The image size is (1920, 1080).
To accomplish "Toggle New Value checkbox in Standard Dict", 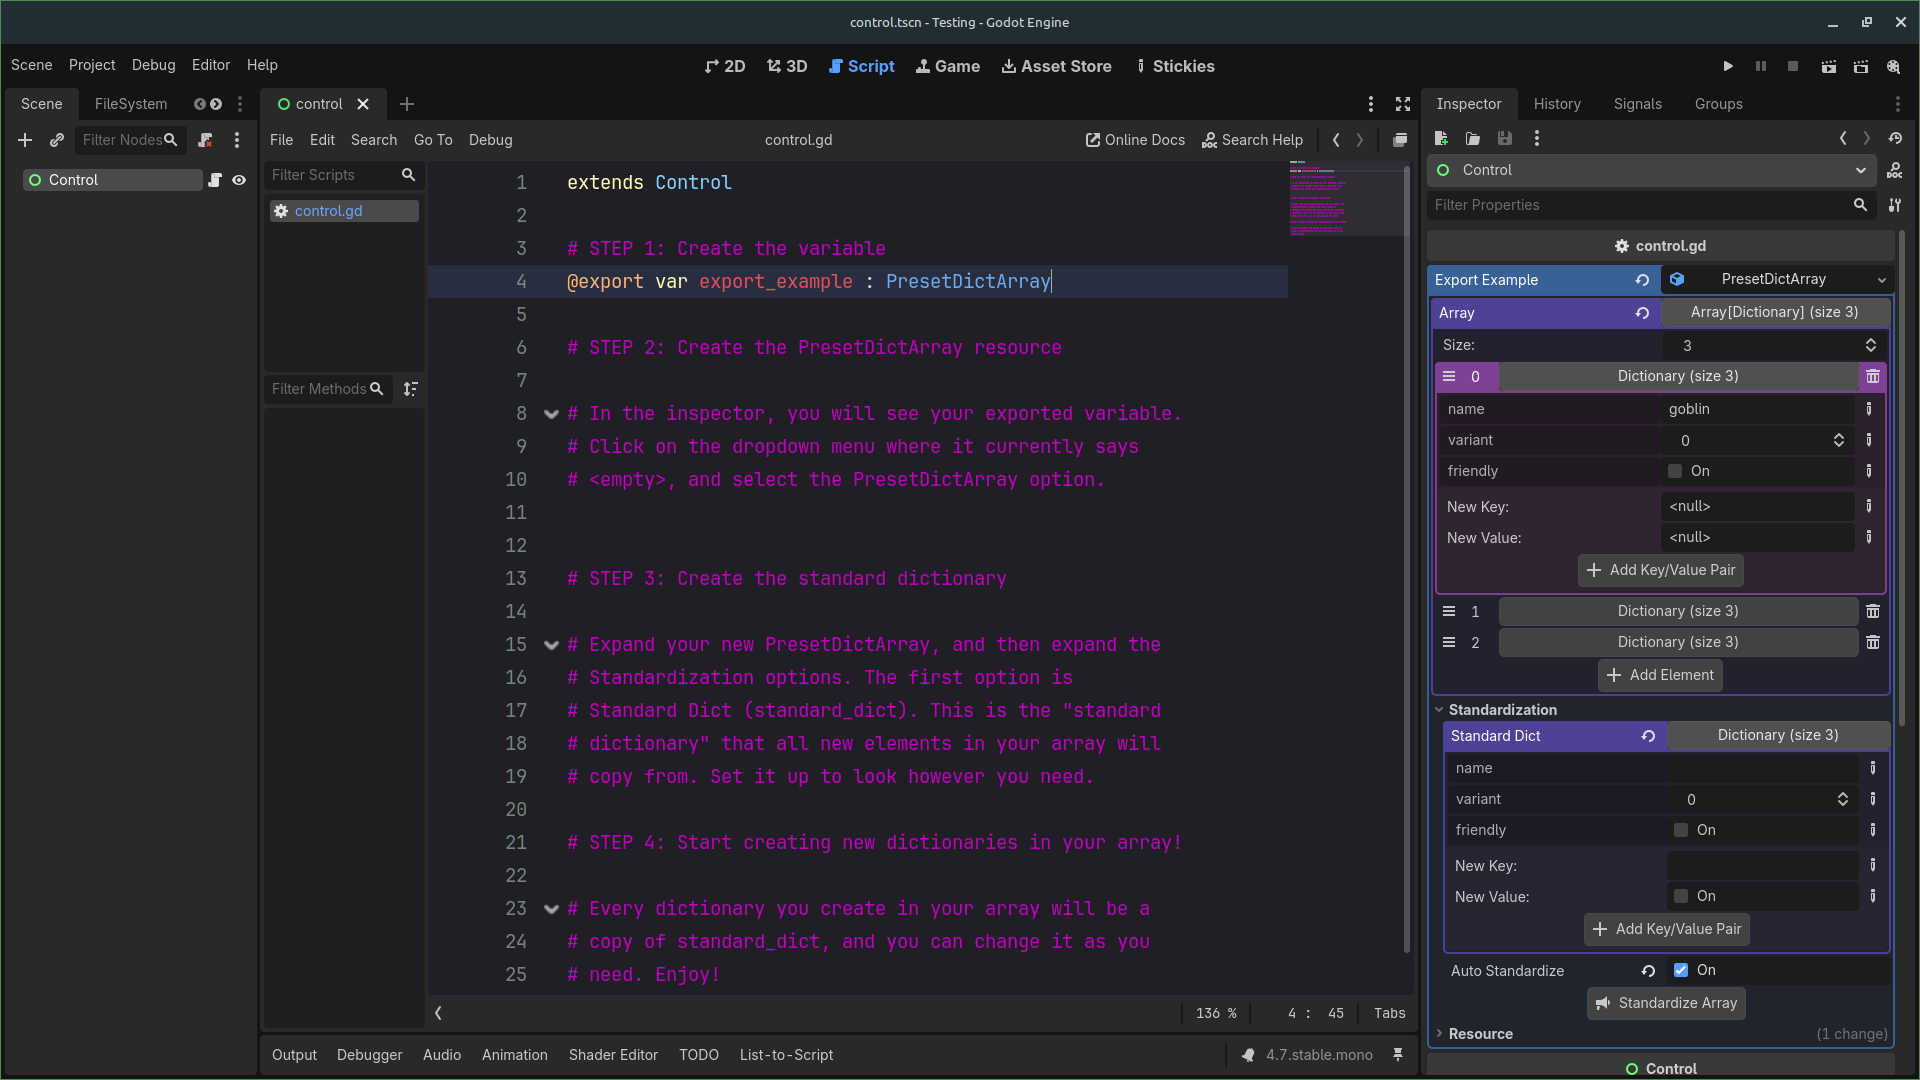I will click(x=1681, y=896).
